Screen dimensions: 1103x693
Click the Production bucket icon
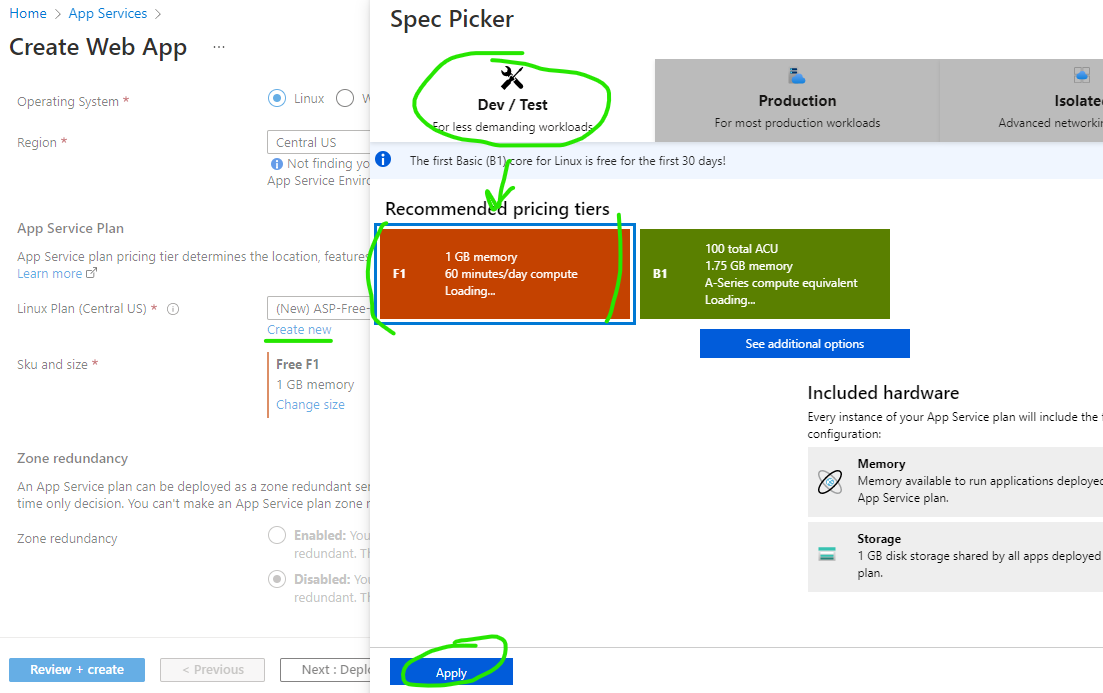(x=796, y=75)
